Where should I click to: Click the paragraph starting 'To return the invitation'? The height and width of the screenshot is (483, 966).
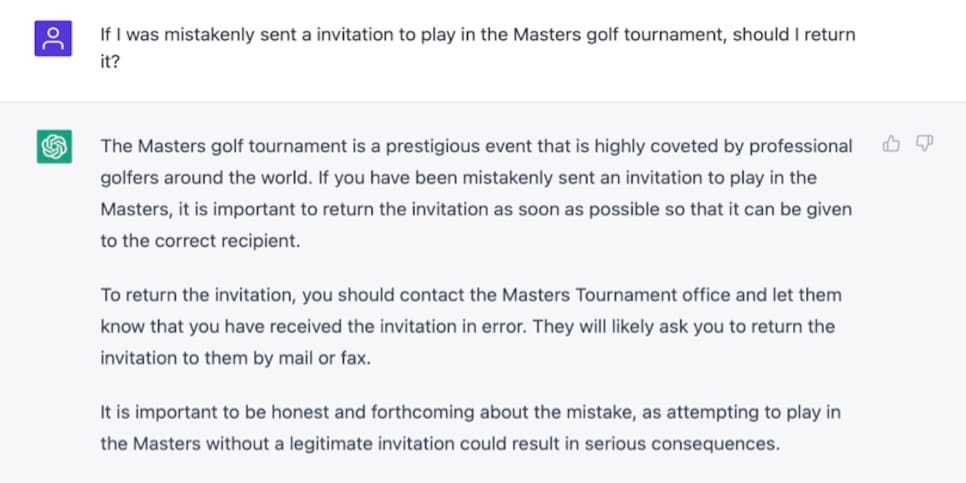point(471,327)
